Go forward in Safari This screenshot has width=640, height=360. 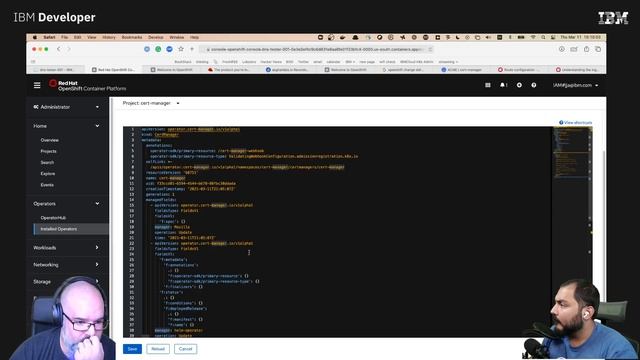coord(69,49)
